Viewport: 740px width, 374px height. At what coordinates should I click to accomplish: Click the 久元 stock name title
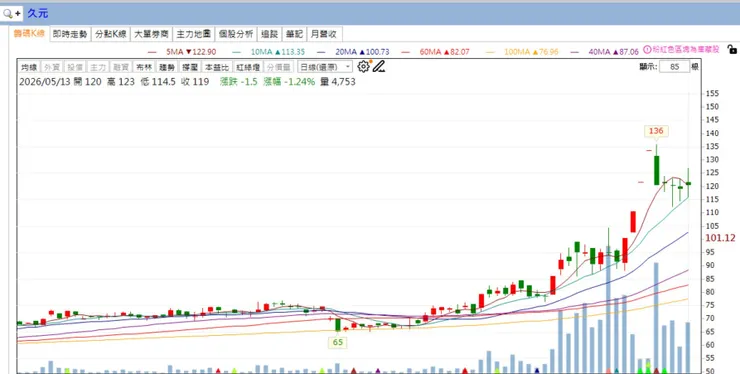coord(38,13)
